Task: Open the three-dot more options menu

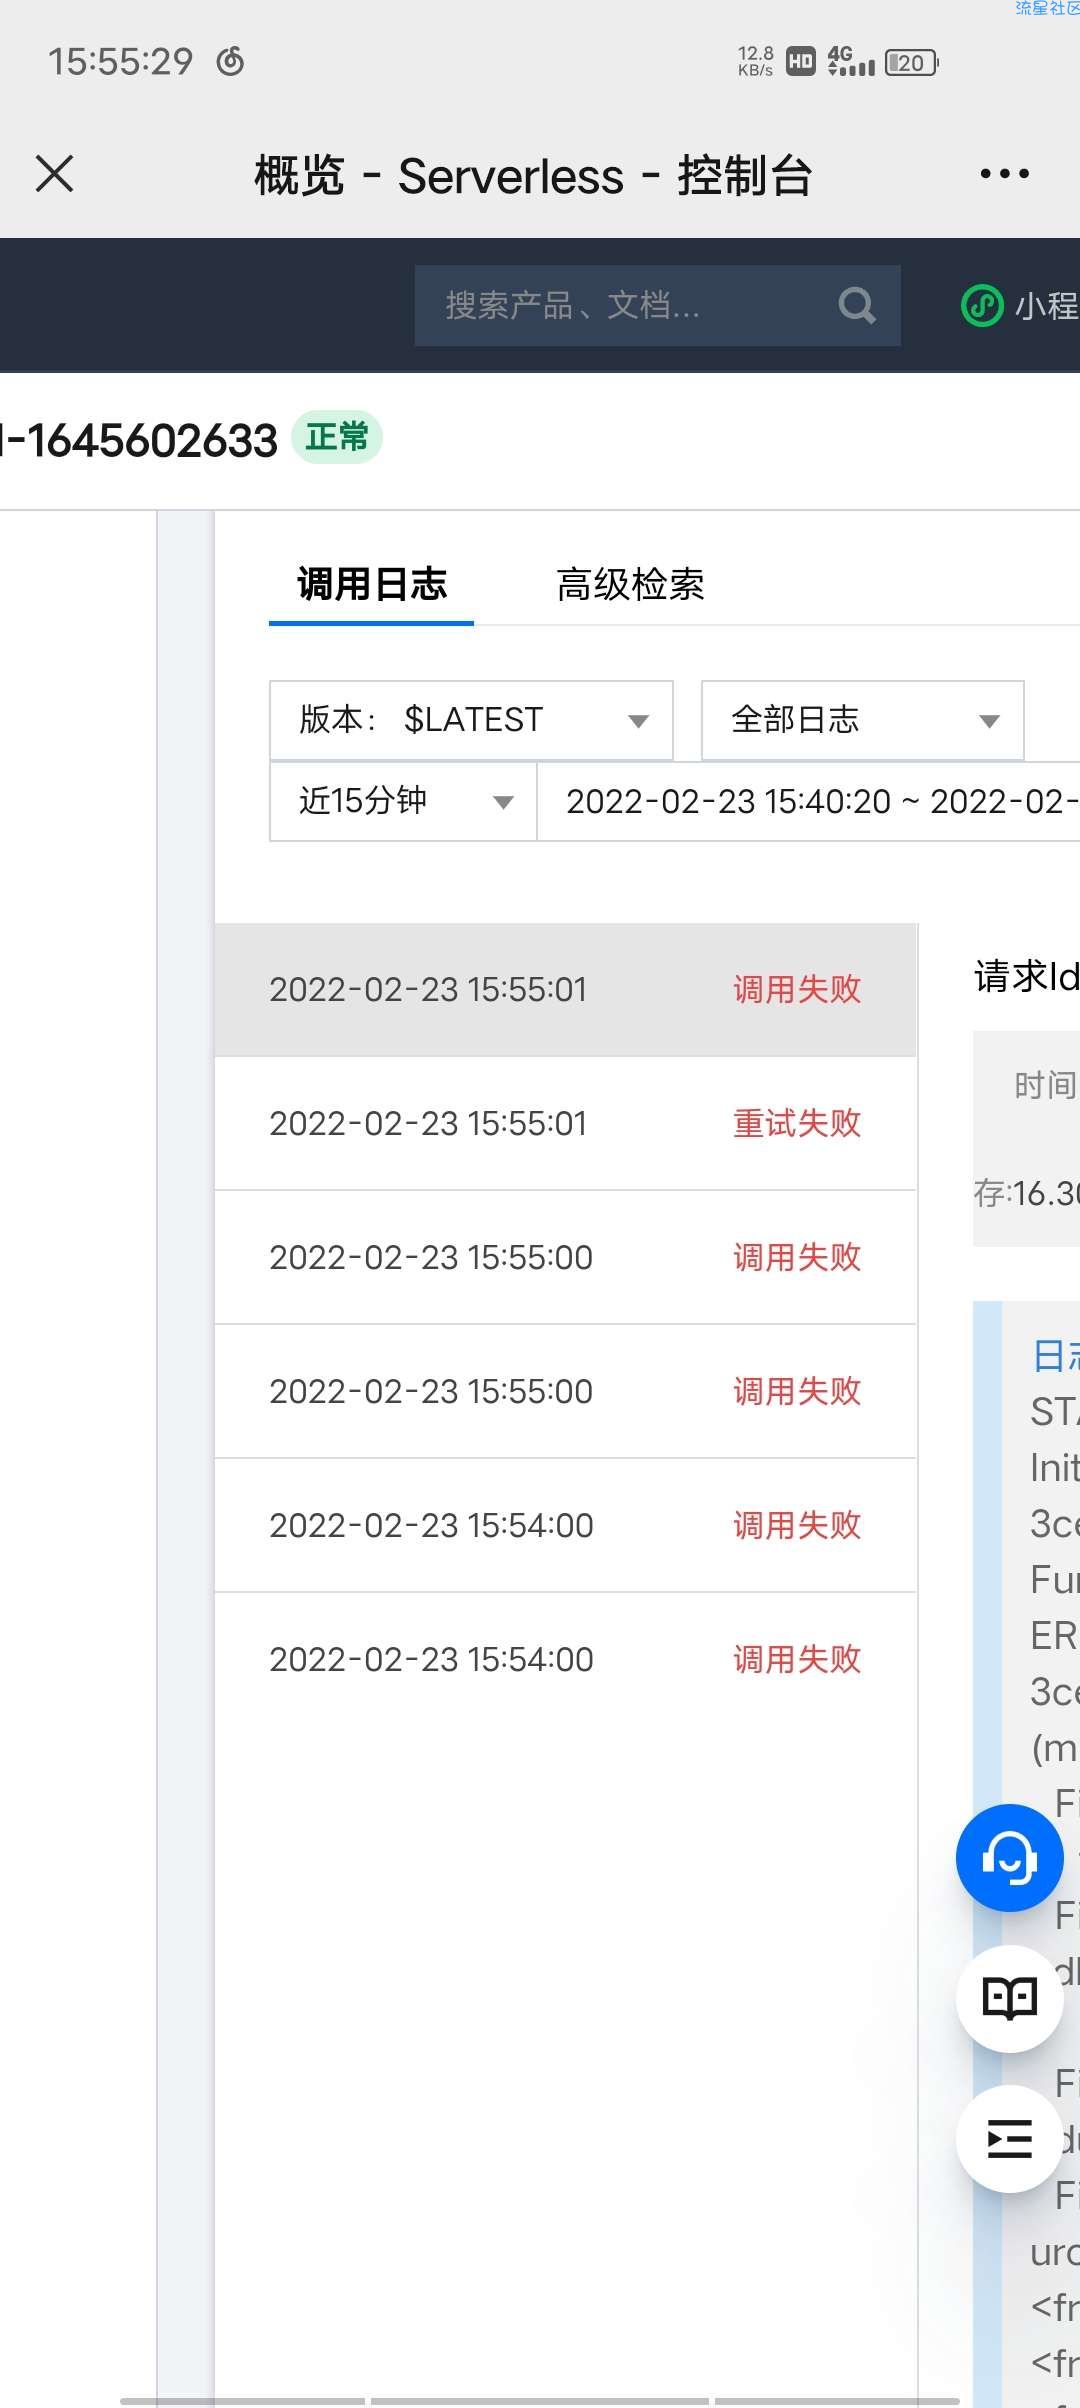Action: (1004, 174)
